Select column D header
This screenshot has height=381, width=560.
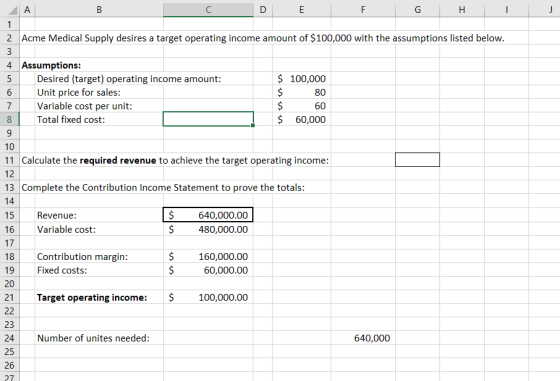pos(263,10)
